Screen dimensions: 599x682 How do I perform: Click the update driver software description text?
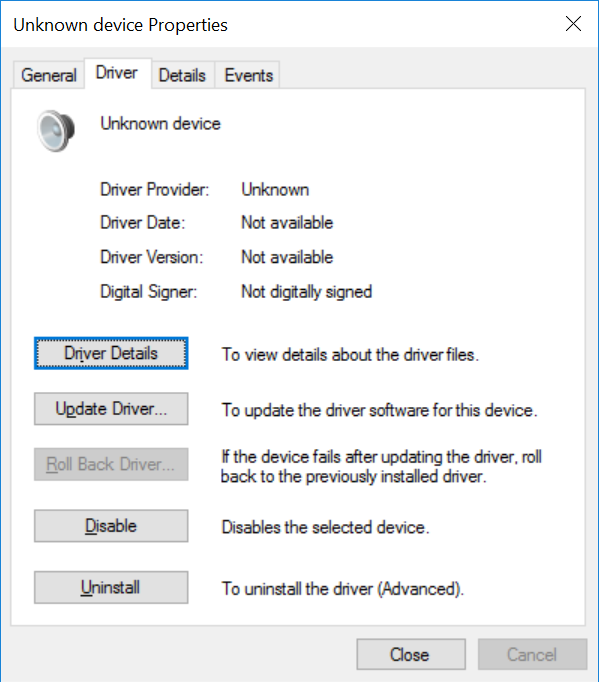click(x=380, y=410)
